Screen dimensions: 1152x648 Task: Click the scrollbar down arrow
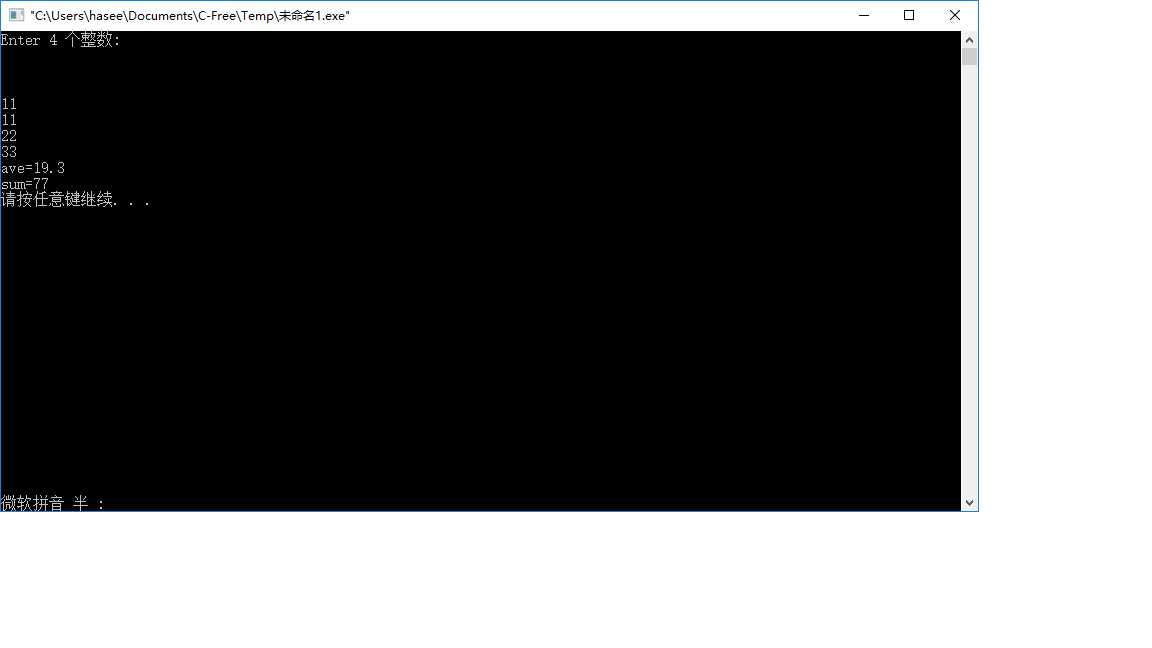pyautogui.click(x=969, y=503)
